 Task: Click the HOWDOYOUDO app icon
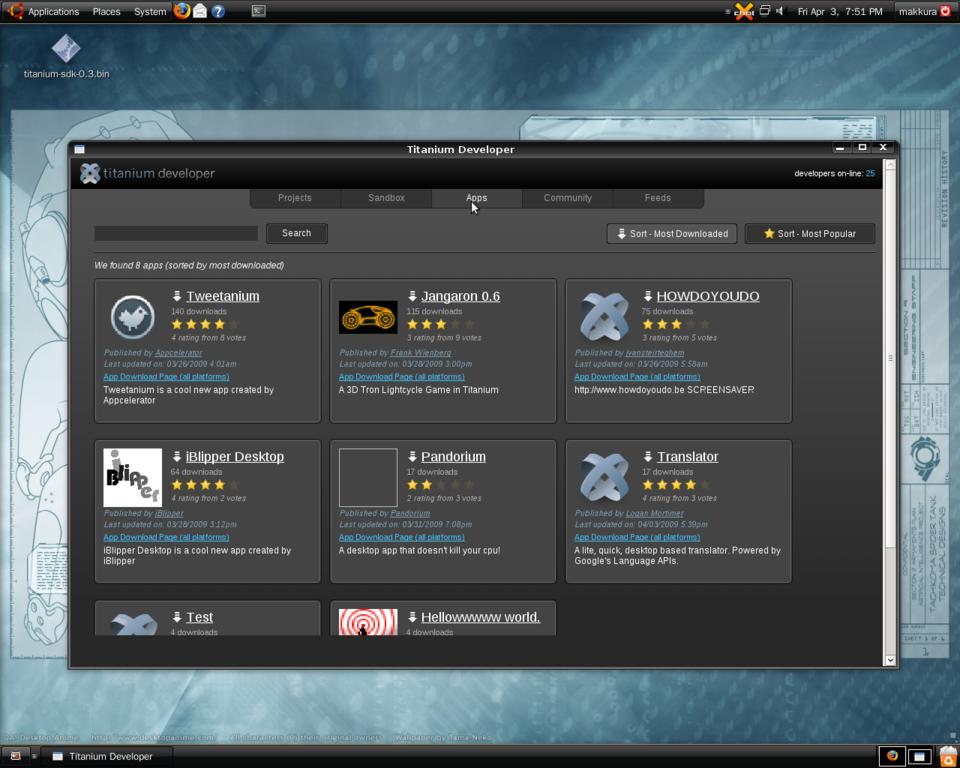[604, 317]
